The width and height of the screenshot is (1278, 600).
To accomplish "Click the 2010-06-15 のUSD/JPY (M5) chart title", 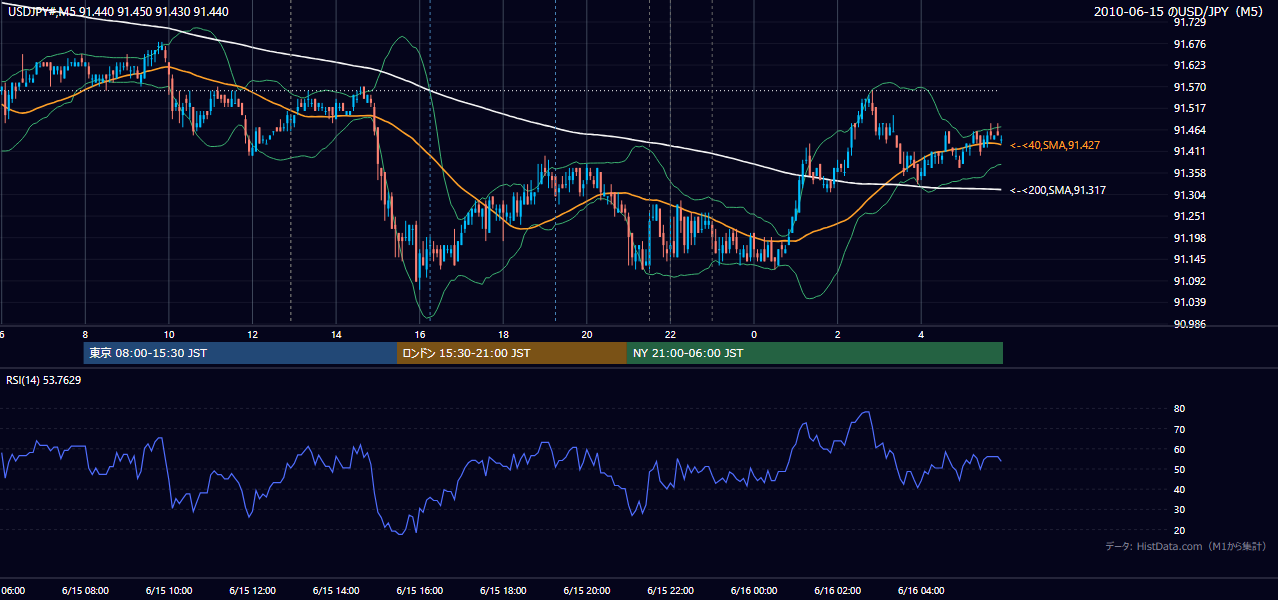I will click(x=1180, y=11).
